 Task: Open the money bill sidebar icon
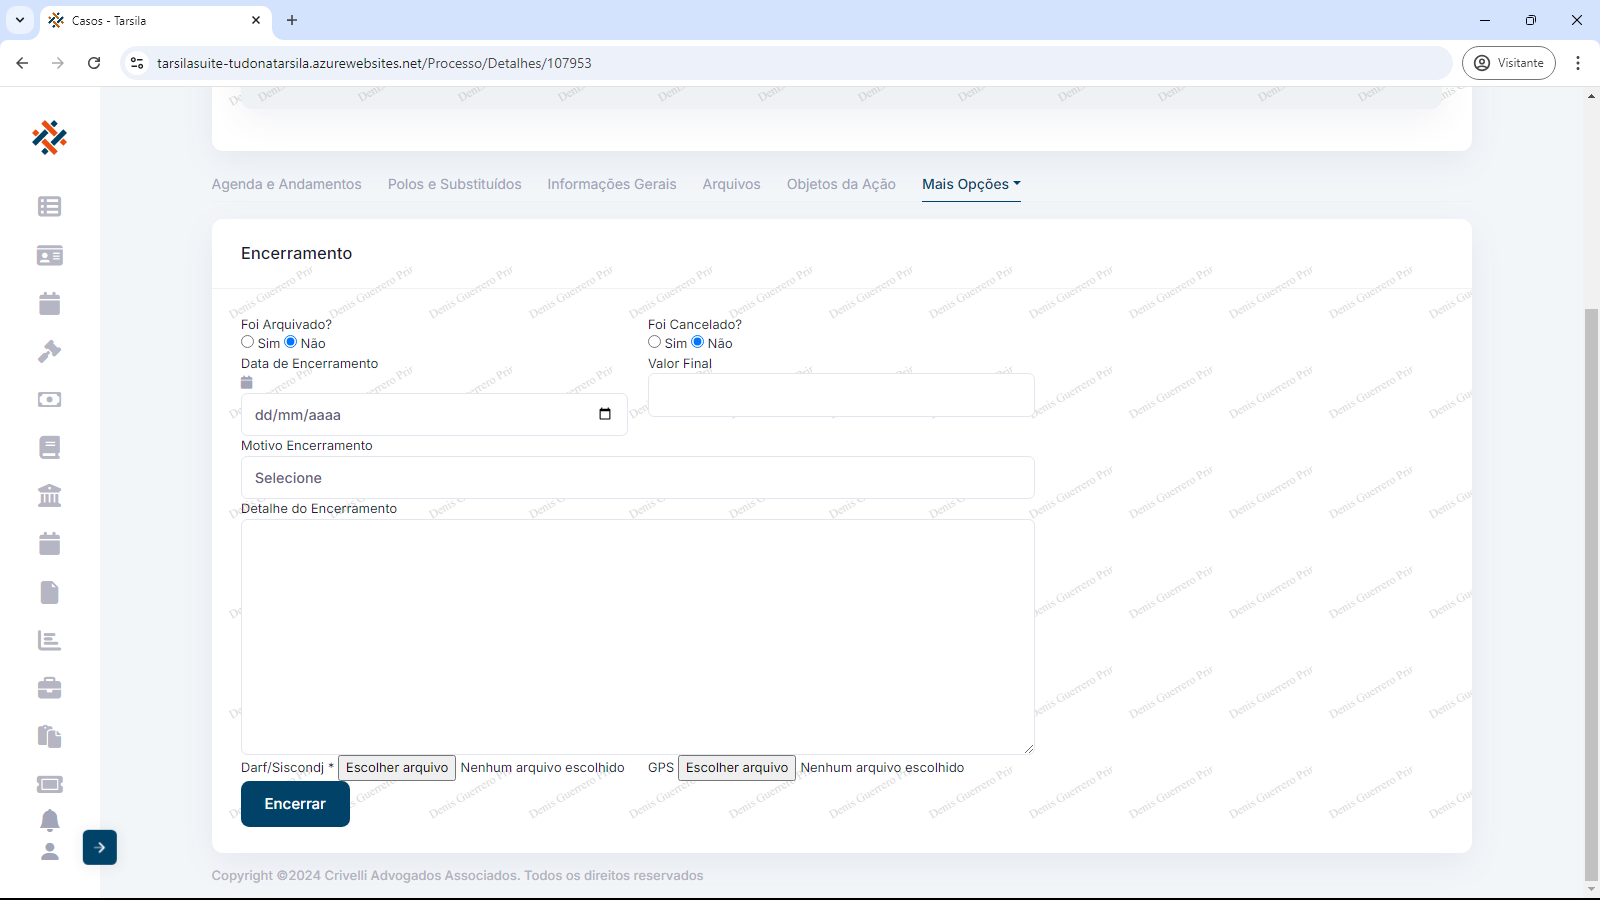tap(49, 399)
